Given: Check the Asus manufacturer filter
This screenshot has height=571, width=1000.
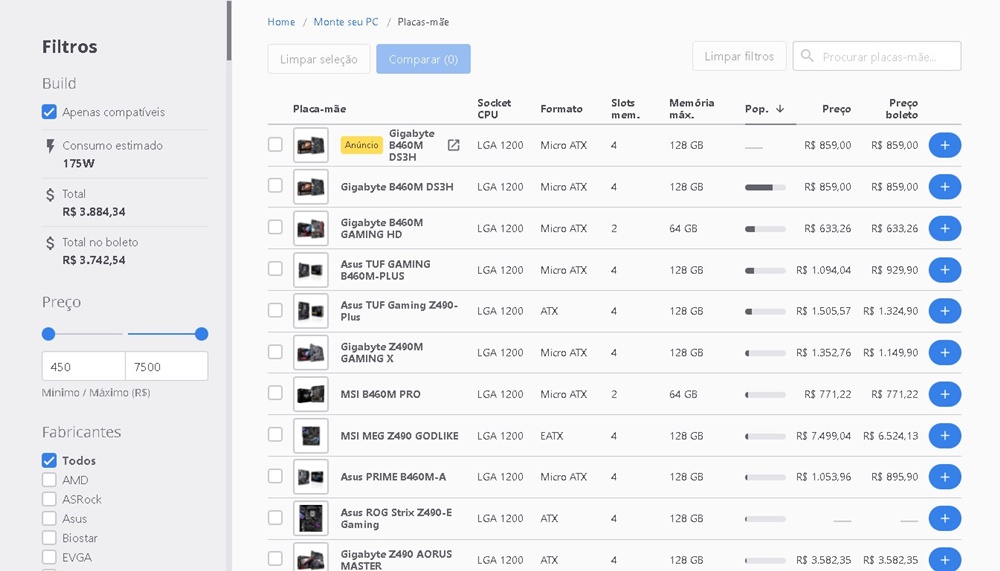Looking at the screenshot, I should [x=49, y=518].
